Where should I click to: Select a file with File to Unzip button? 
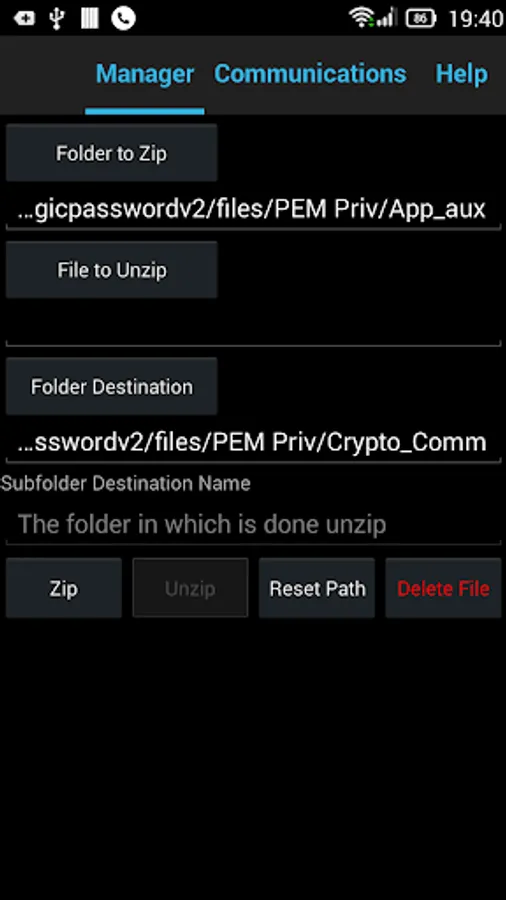[111, 270]
